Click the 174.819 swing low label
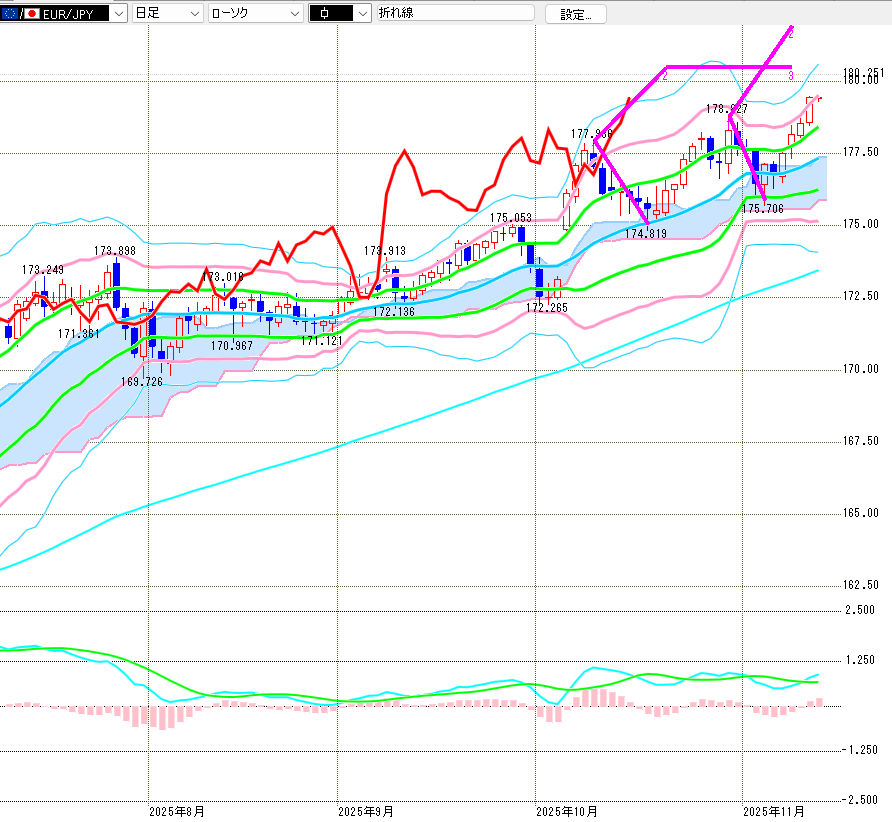 pyautogui.click(x=645, y=233)
